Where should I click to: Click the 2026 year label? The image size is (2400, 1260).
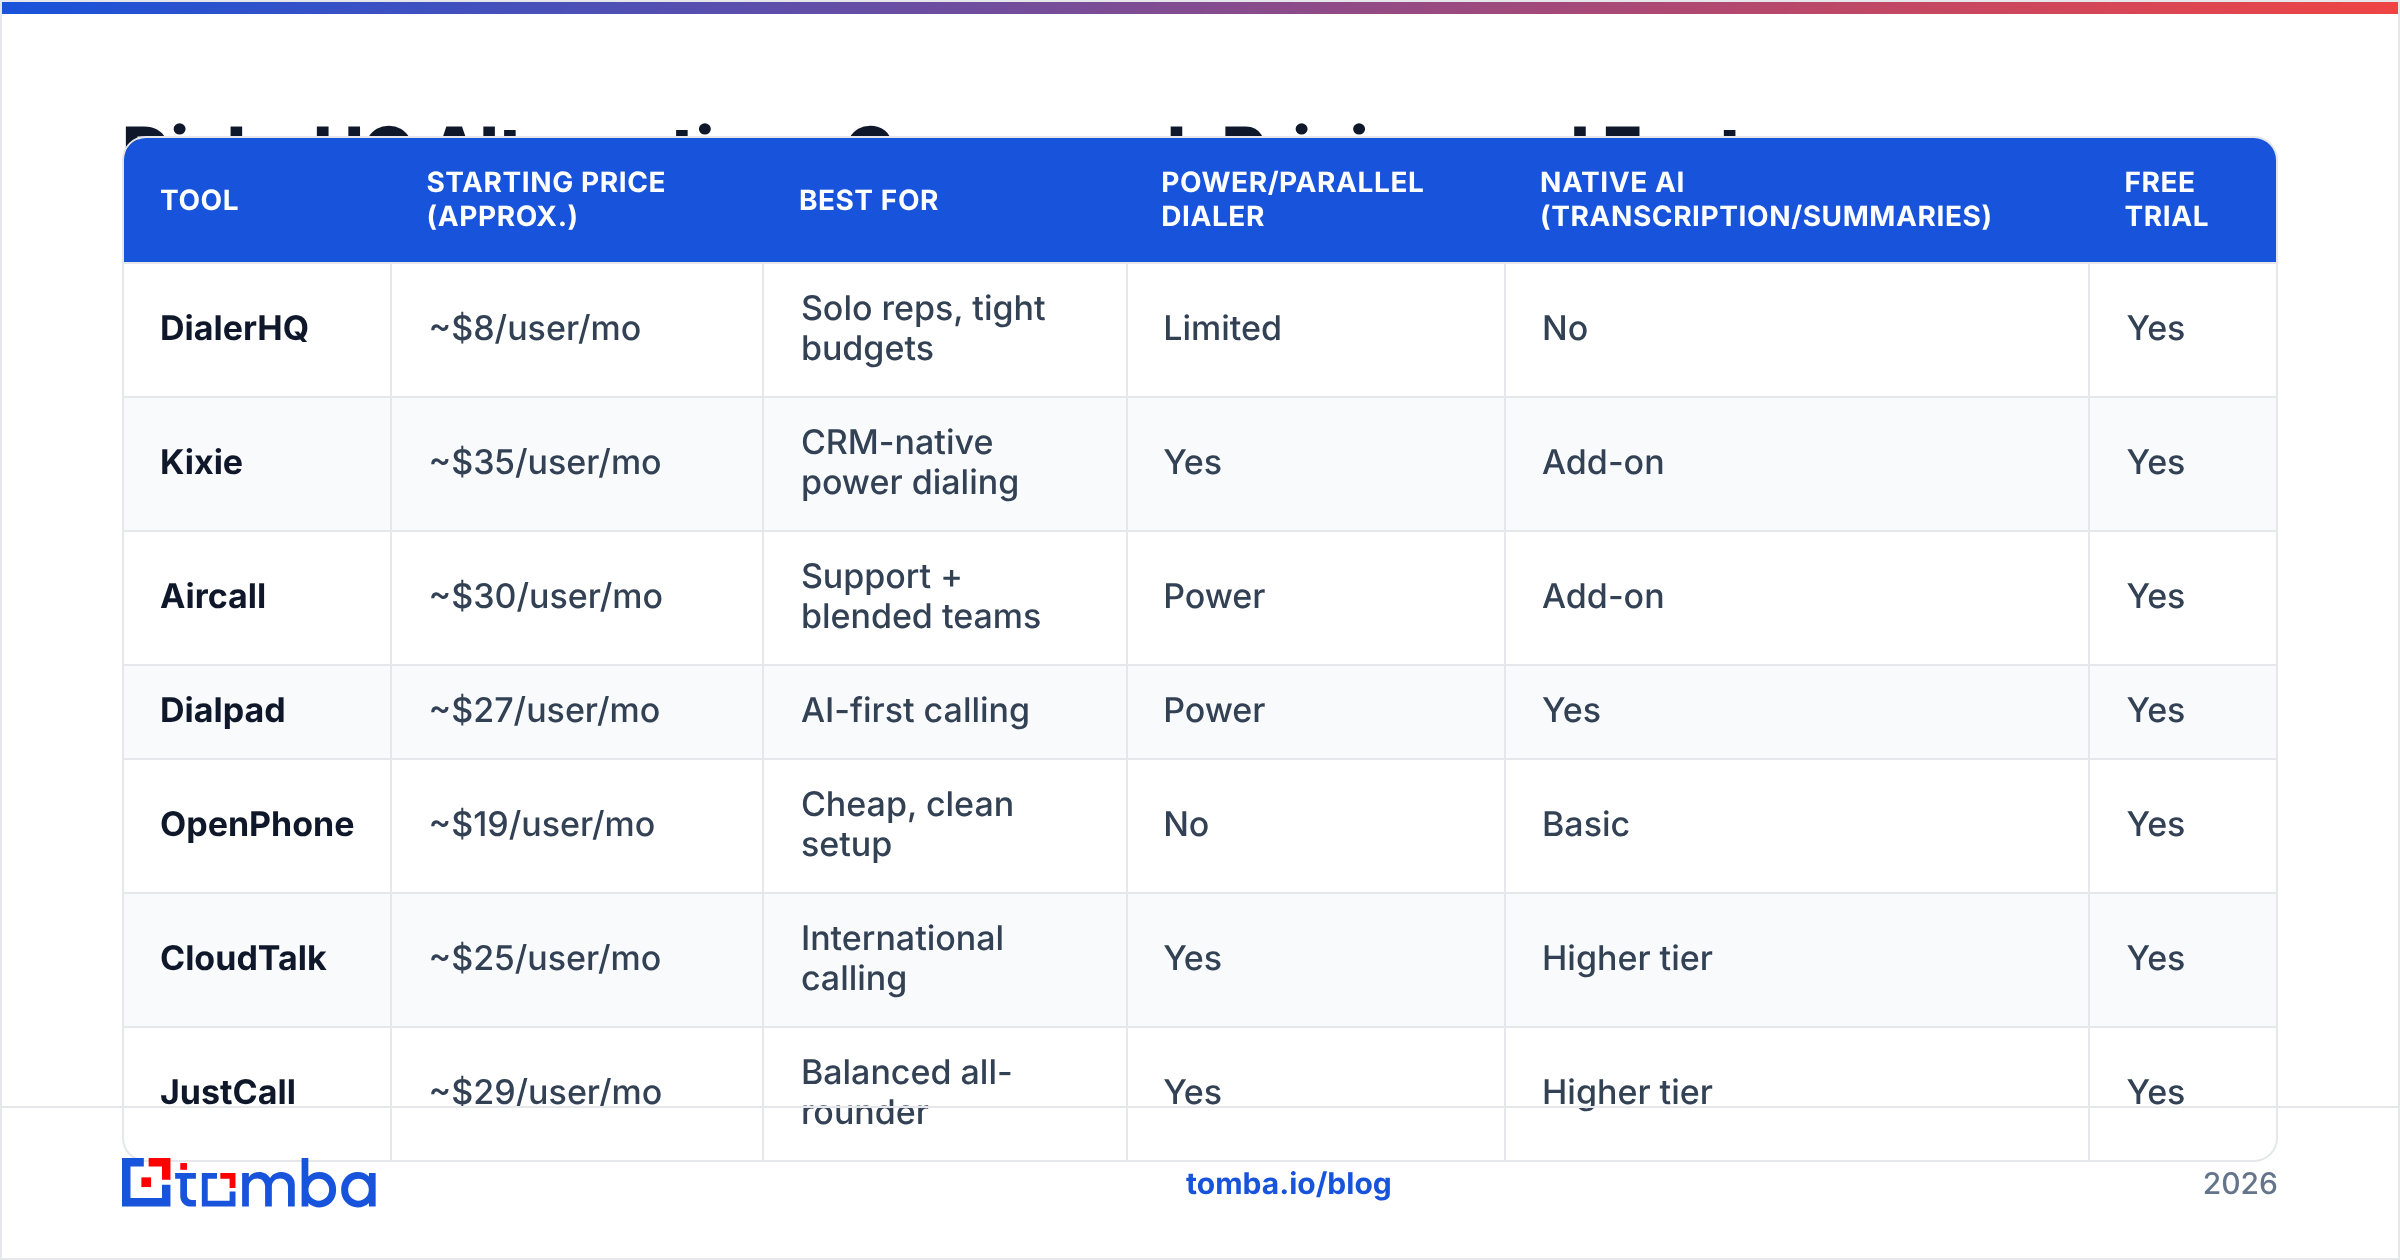pos(2240,1184)
